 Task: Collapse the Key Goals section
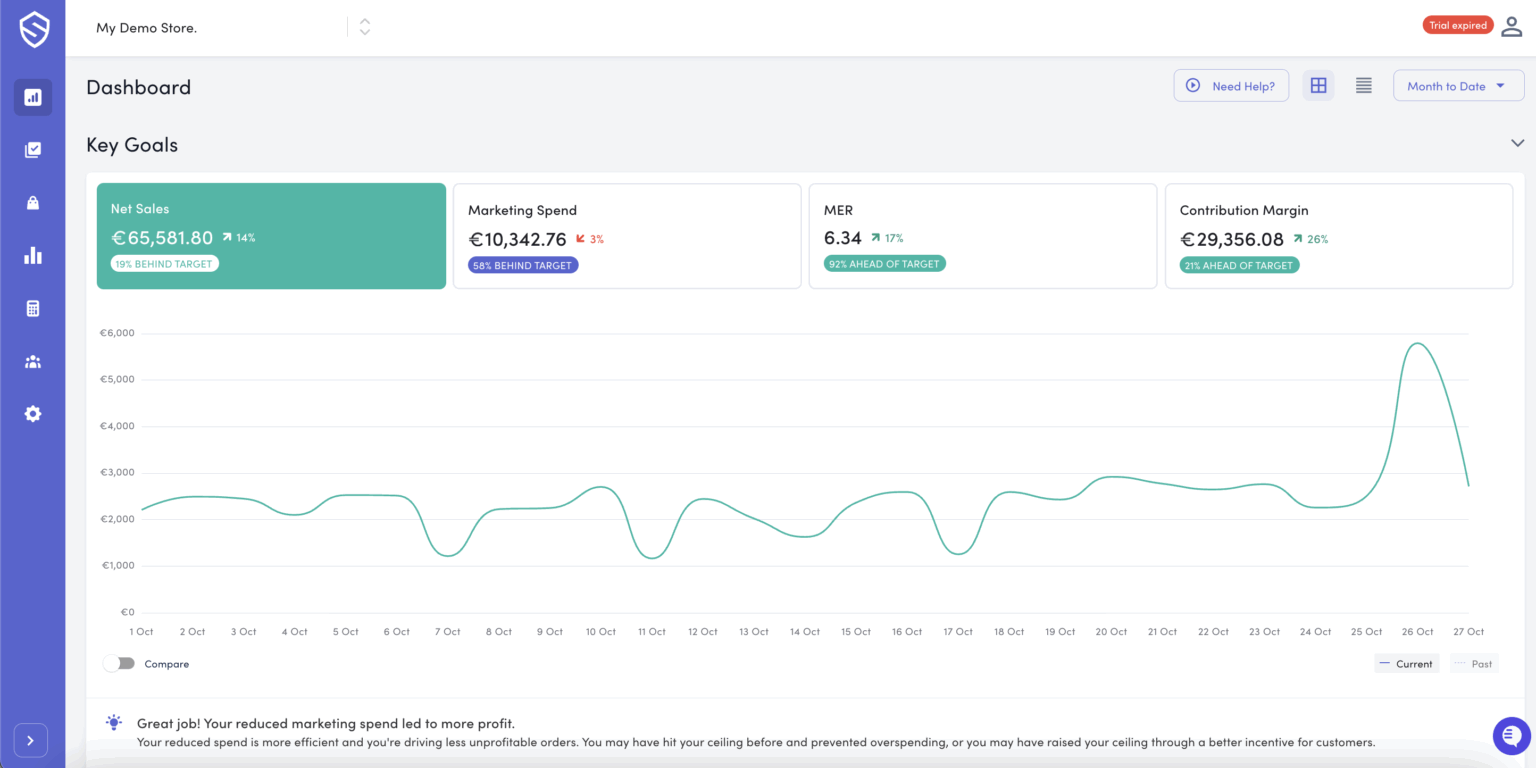click(1518, 143)
